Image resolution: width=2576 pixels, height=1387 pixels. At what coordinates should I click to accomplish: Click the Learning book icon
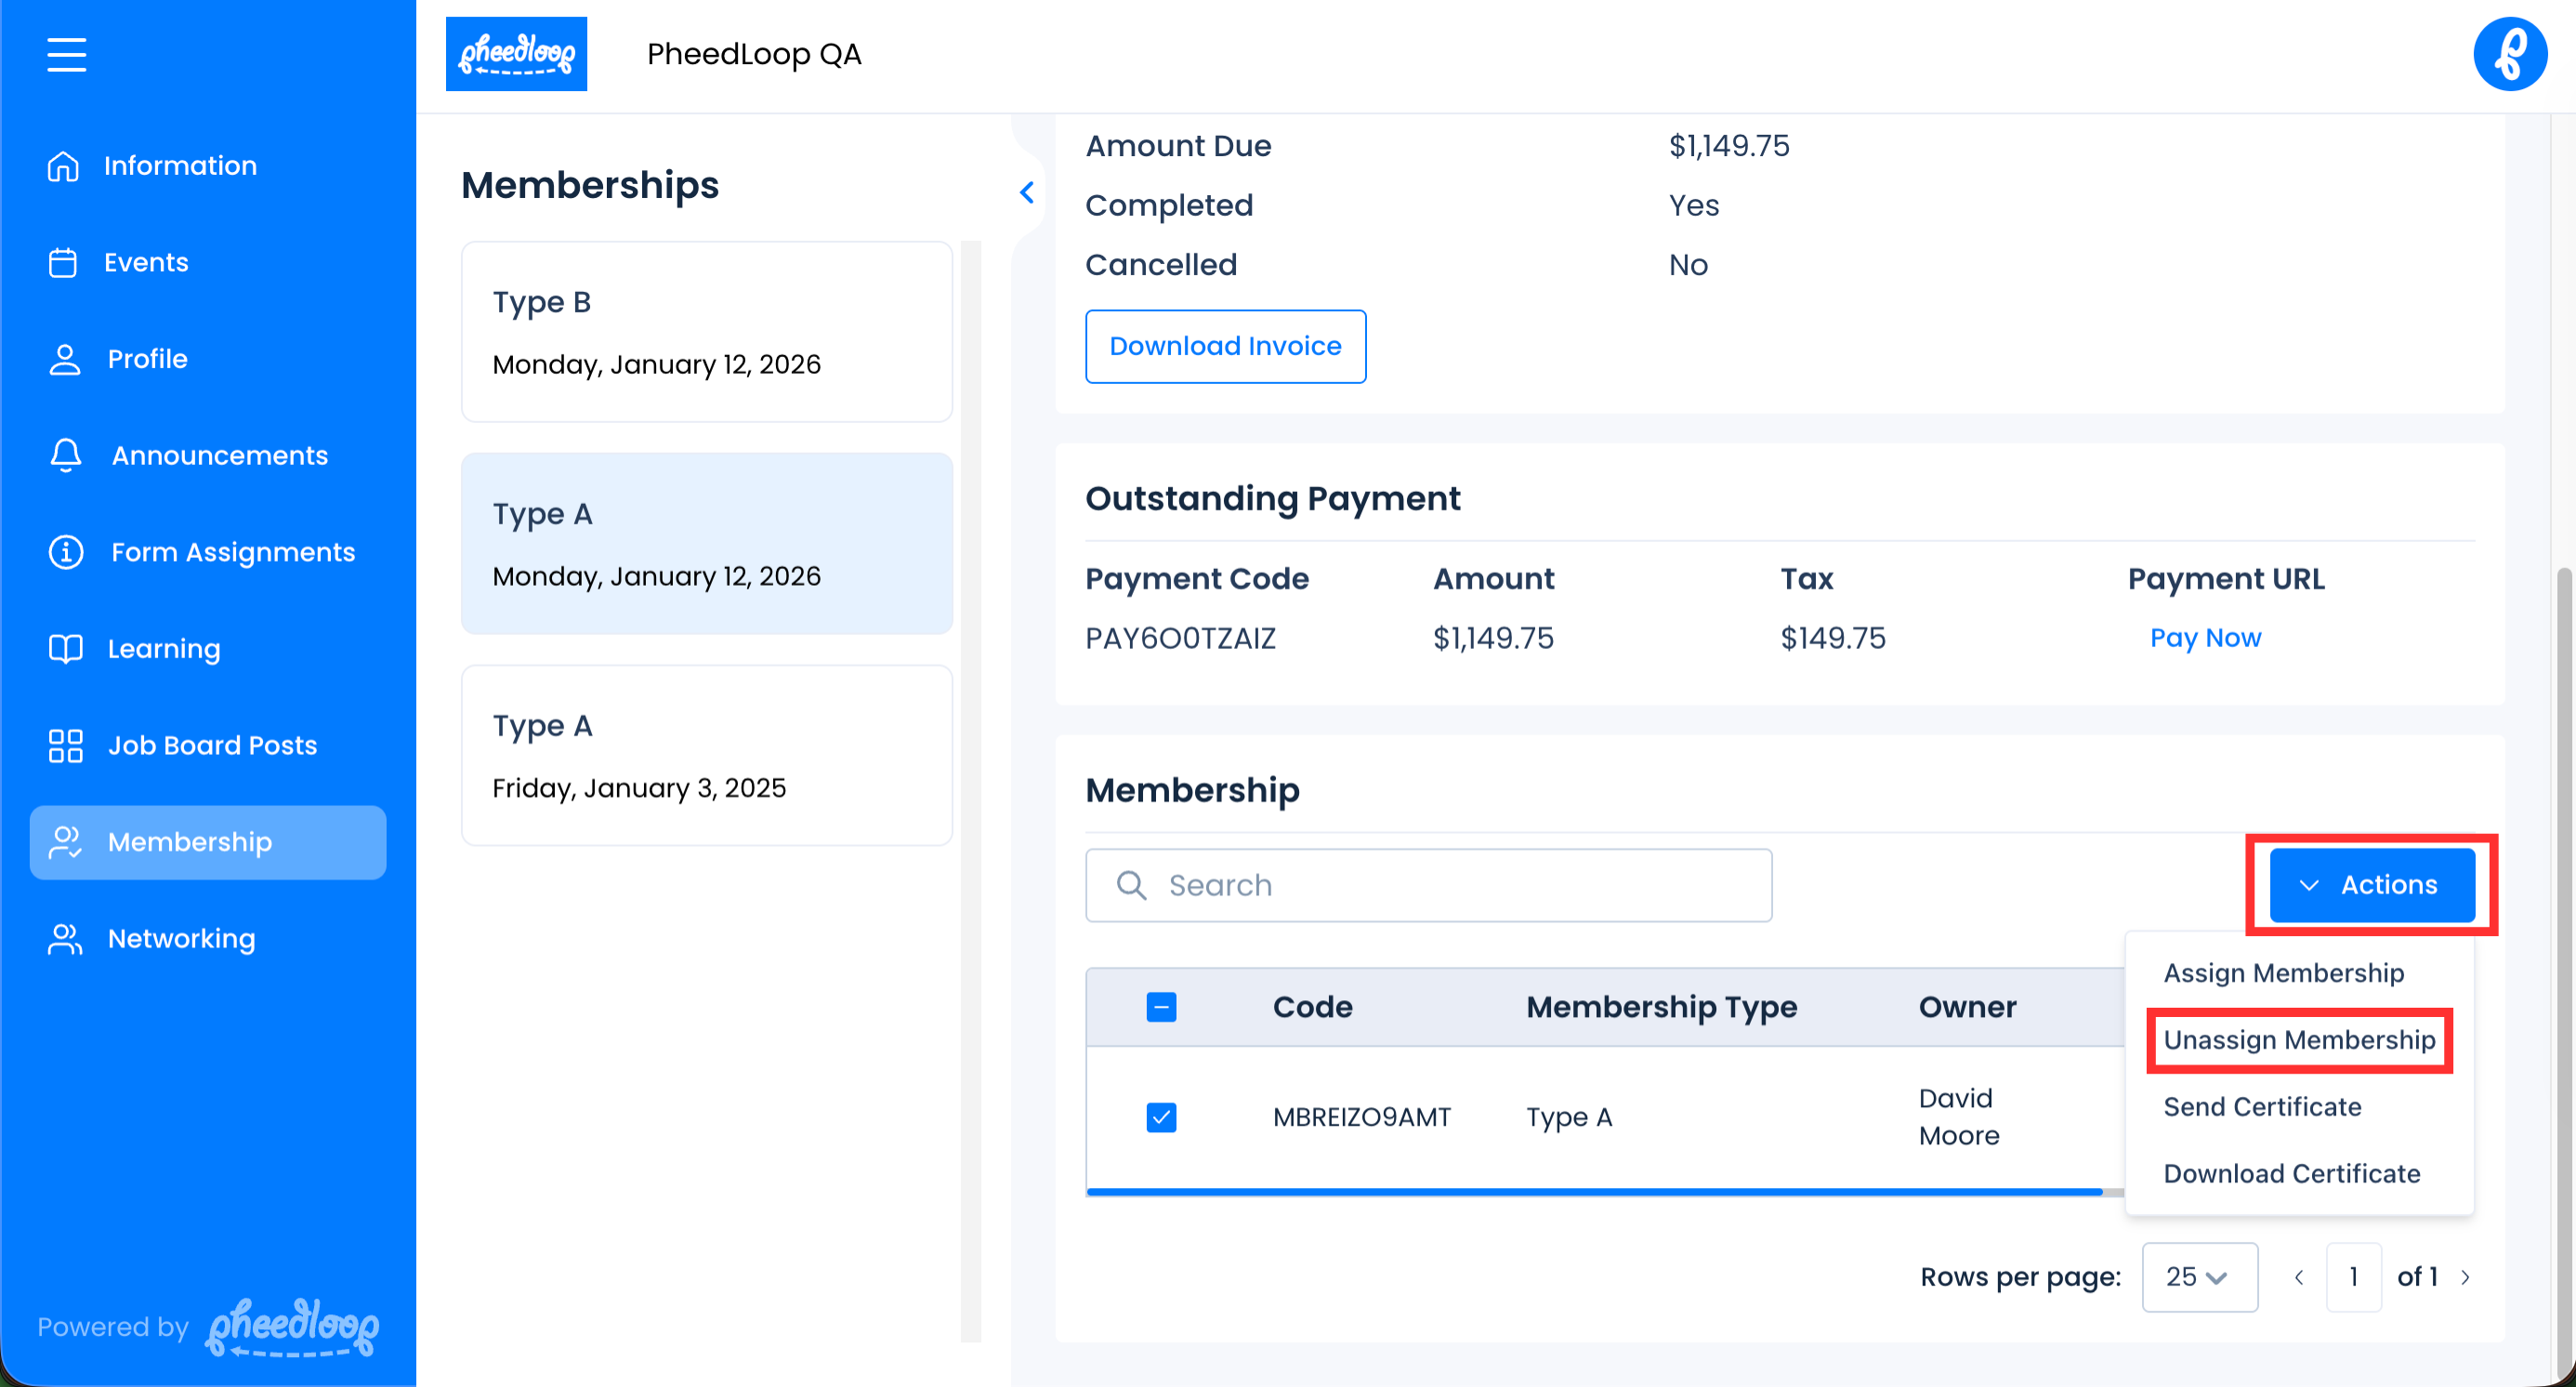66,649
